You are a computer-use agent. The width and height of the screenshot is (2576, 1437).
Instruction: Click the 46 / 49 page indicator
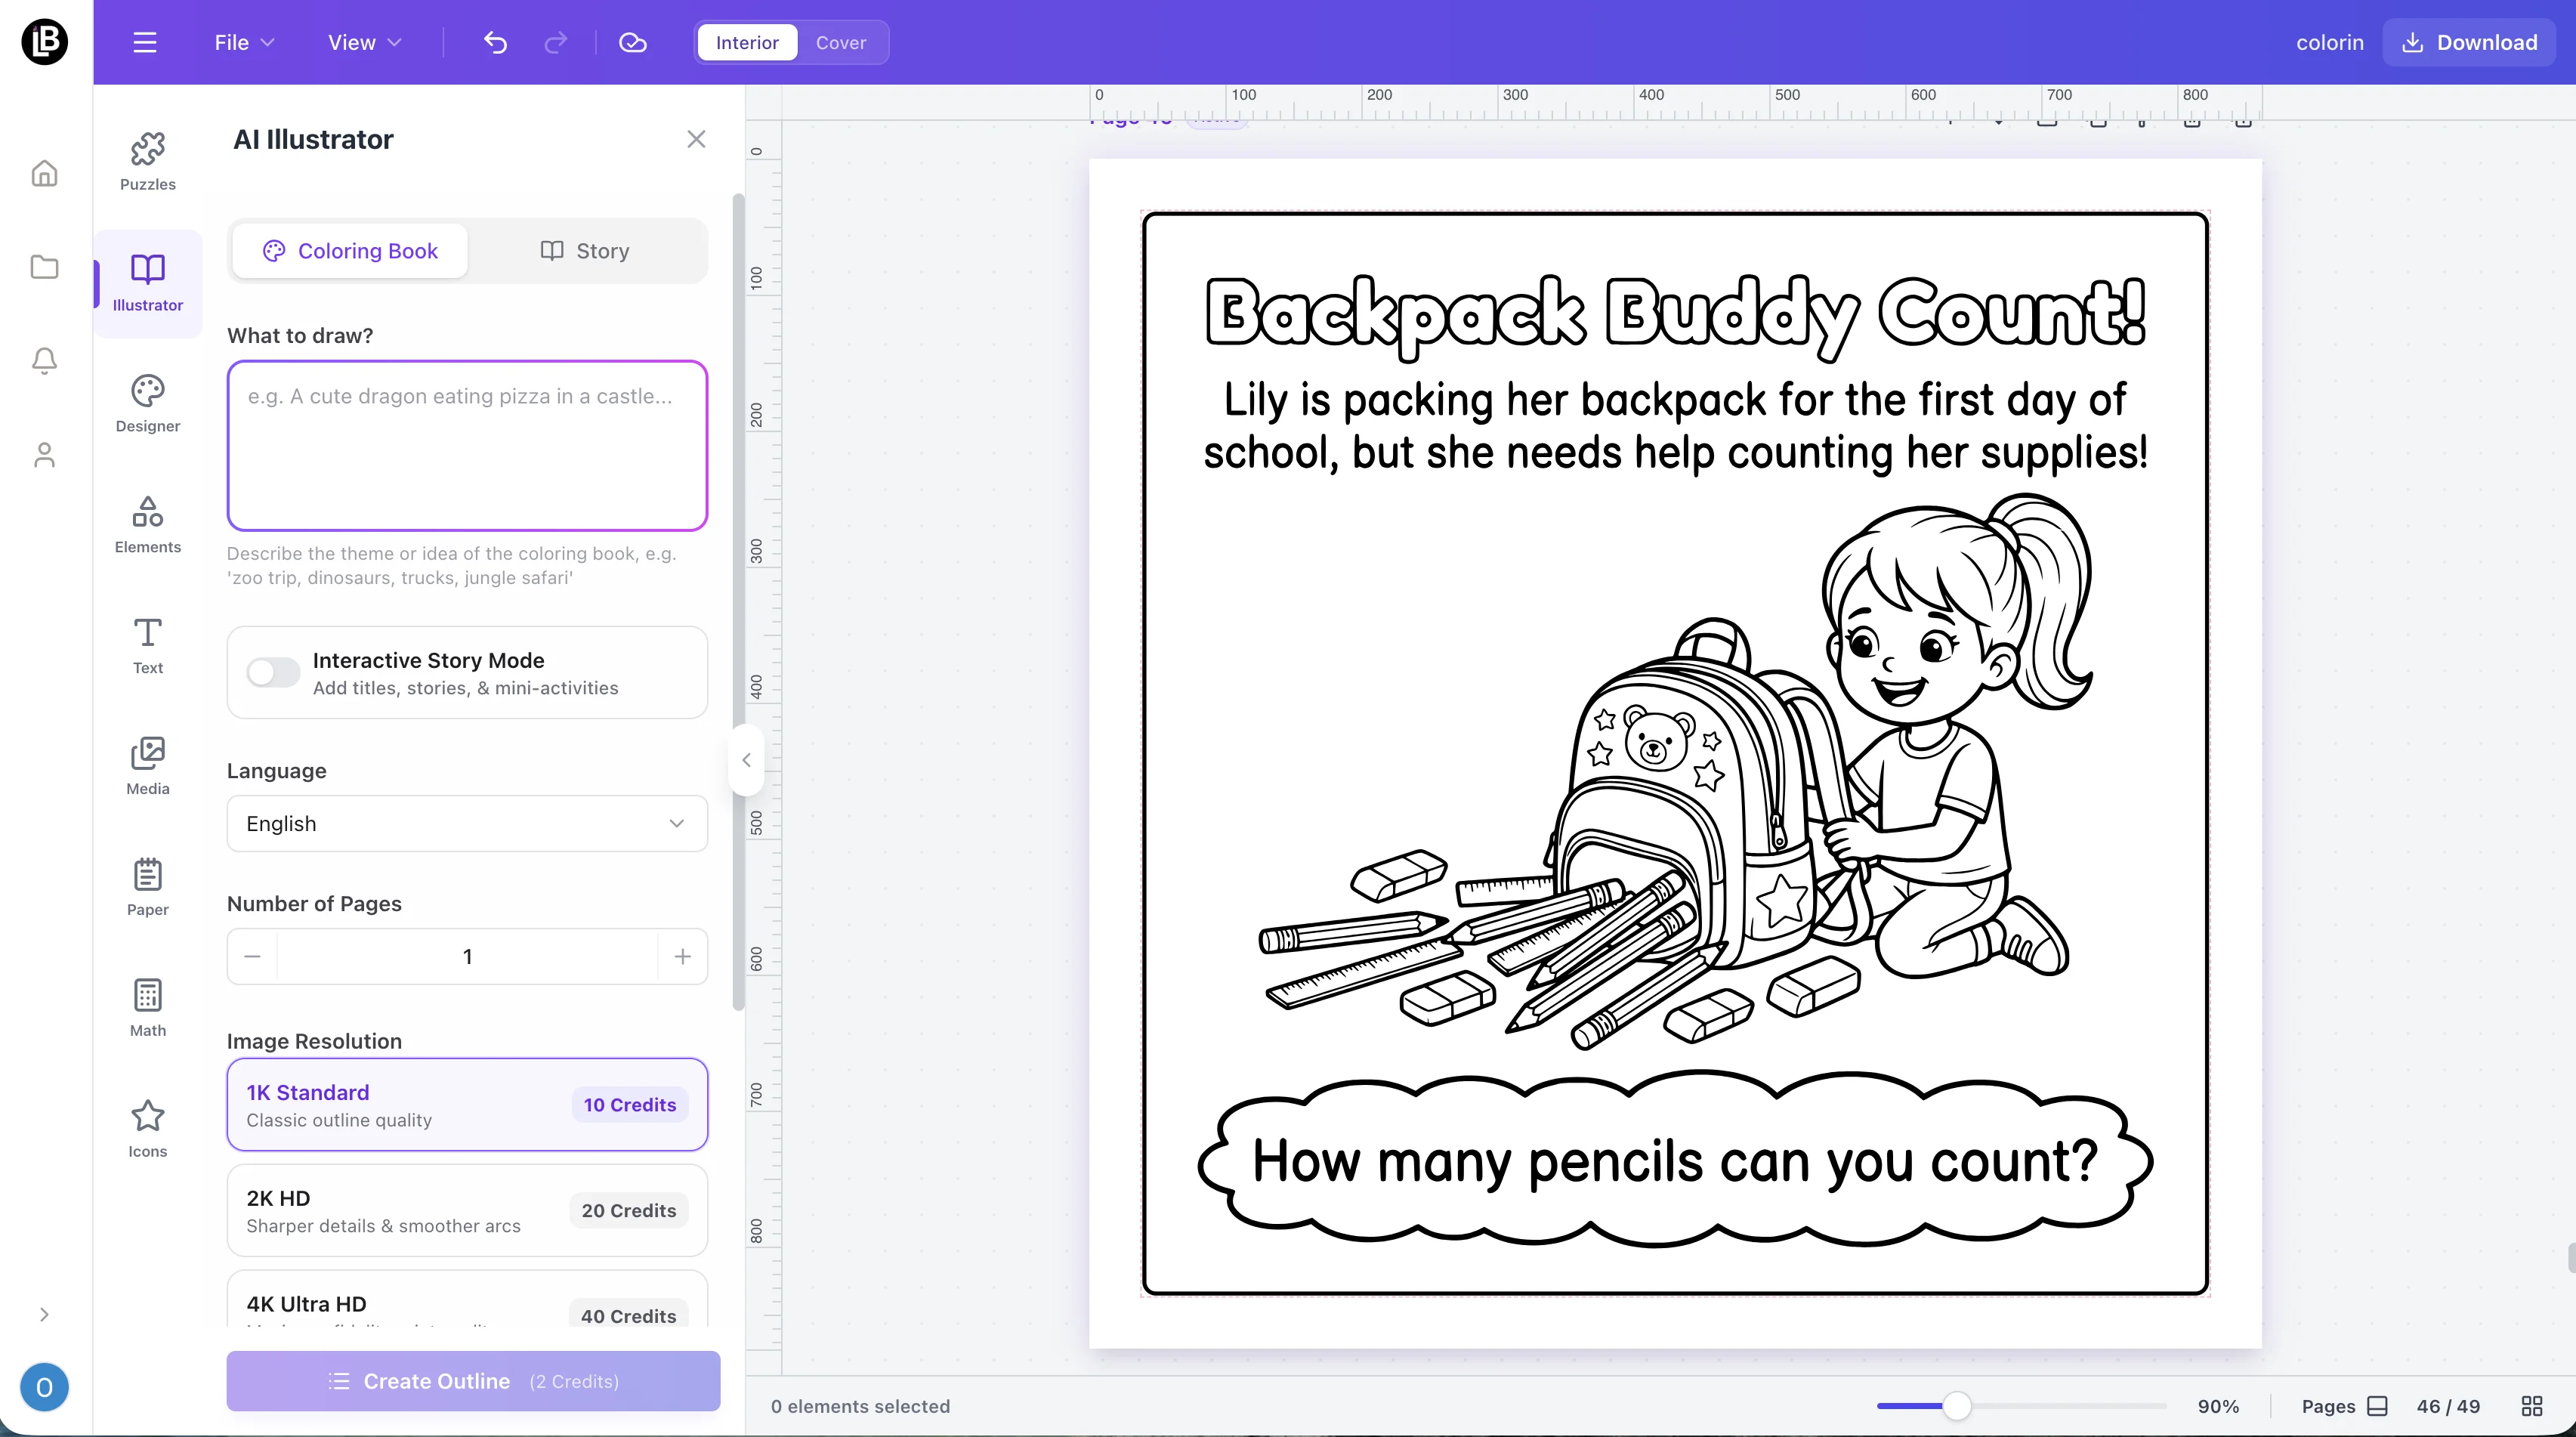pyautogui.click(x=2448, y=1406)
